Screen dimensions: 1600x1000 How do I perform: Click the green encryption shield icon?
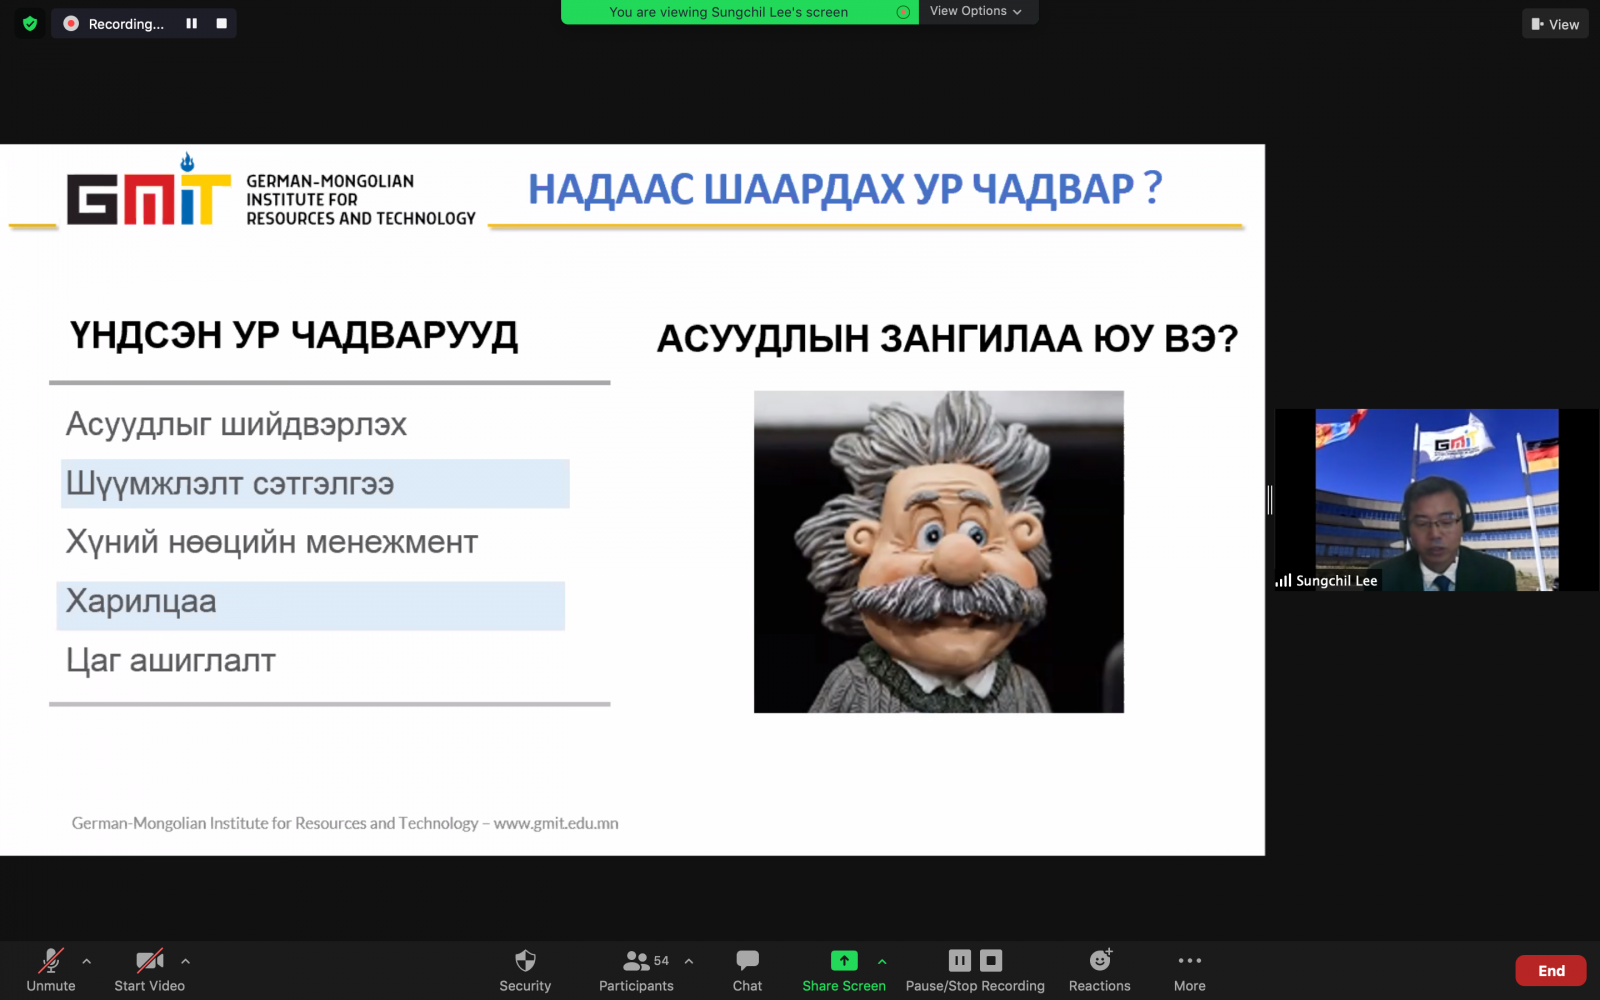(30, 23)
